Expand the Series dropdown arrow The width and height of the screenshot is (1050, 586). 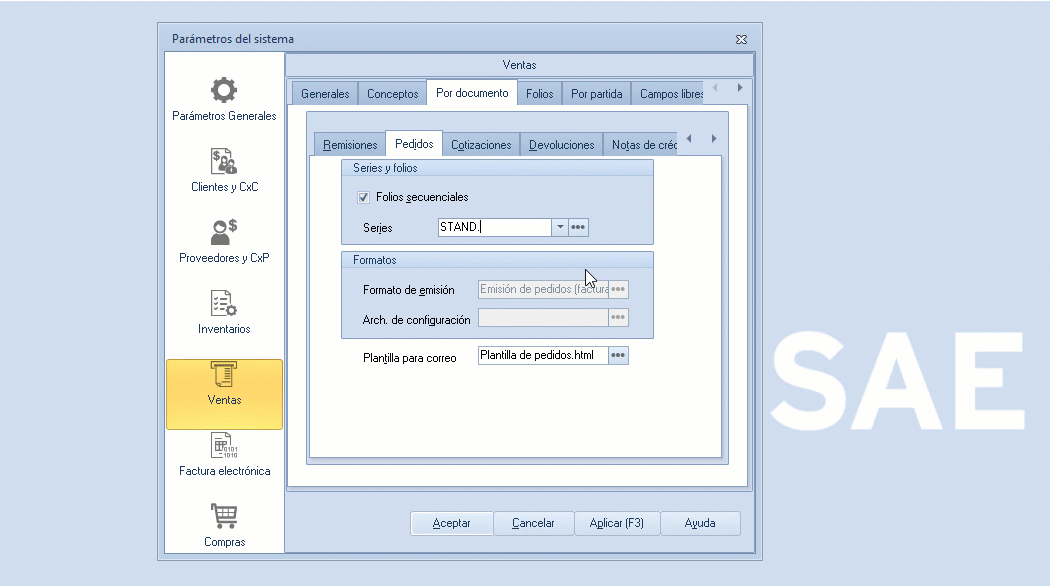point(560,227)
